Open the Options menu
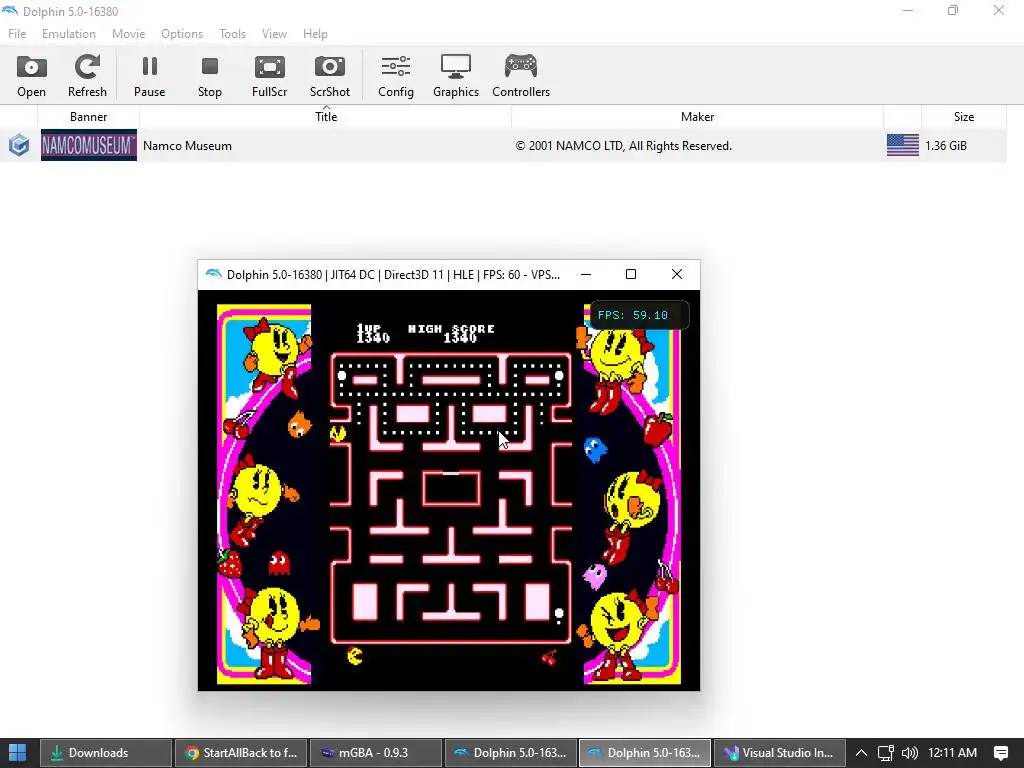This screenshot has height=768, width=1024. pyautogui.click(x=182, y=34)
